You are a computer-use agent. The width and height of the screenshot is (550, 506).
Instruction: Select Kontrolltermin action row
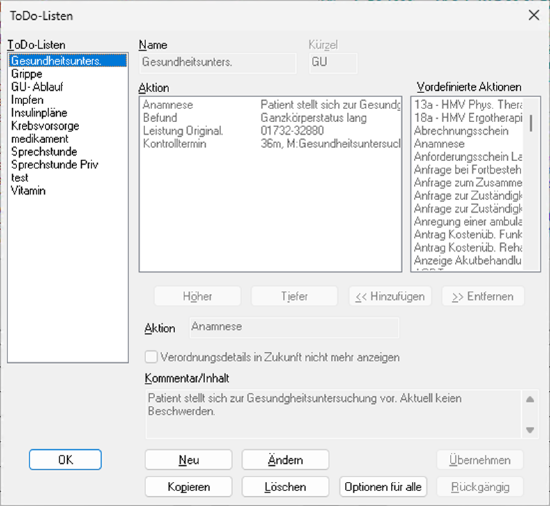pyautogui.click(x=270, y=143)
